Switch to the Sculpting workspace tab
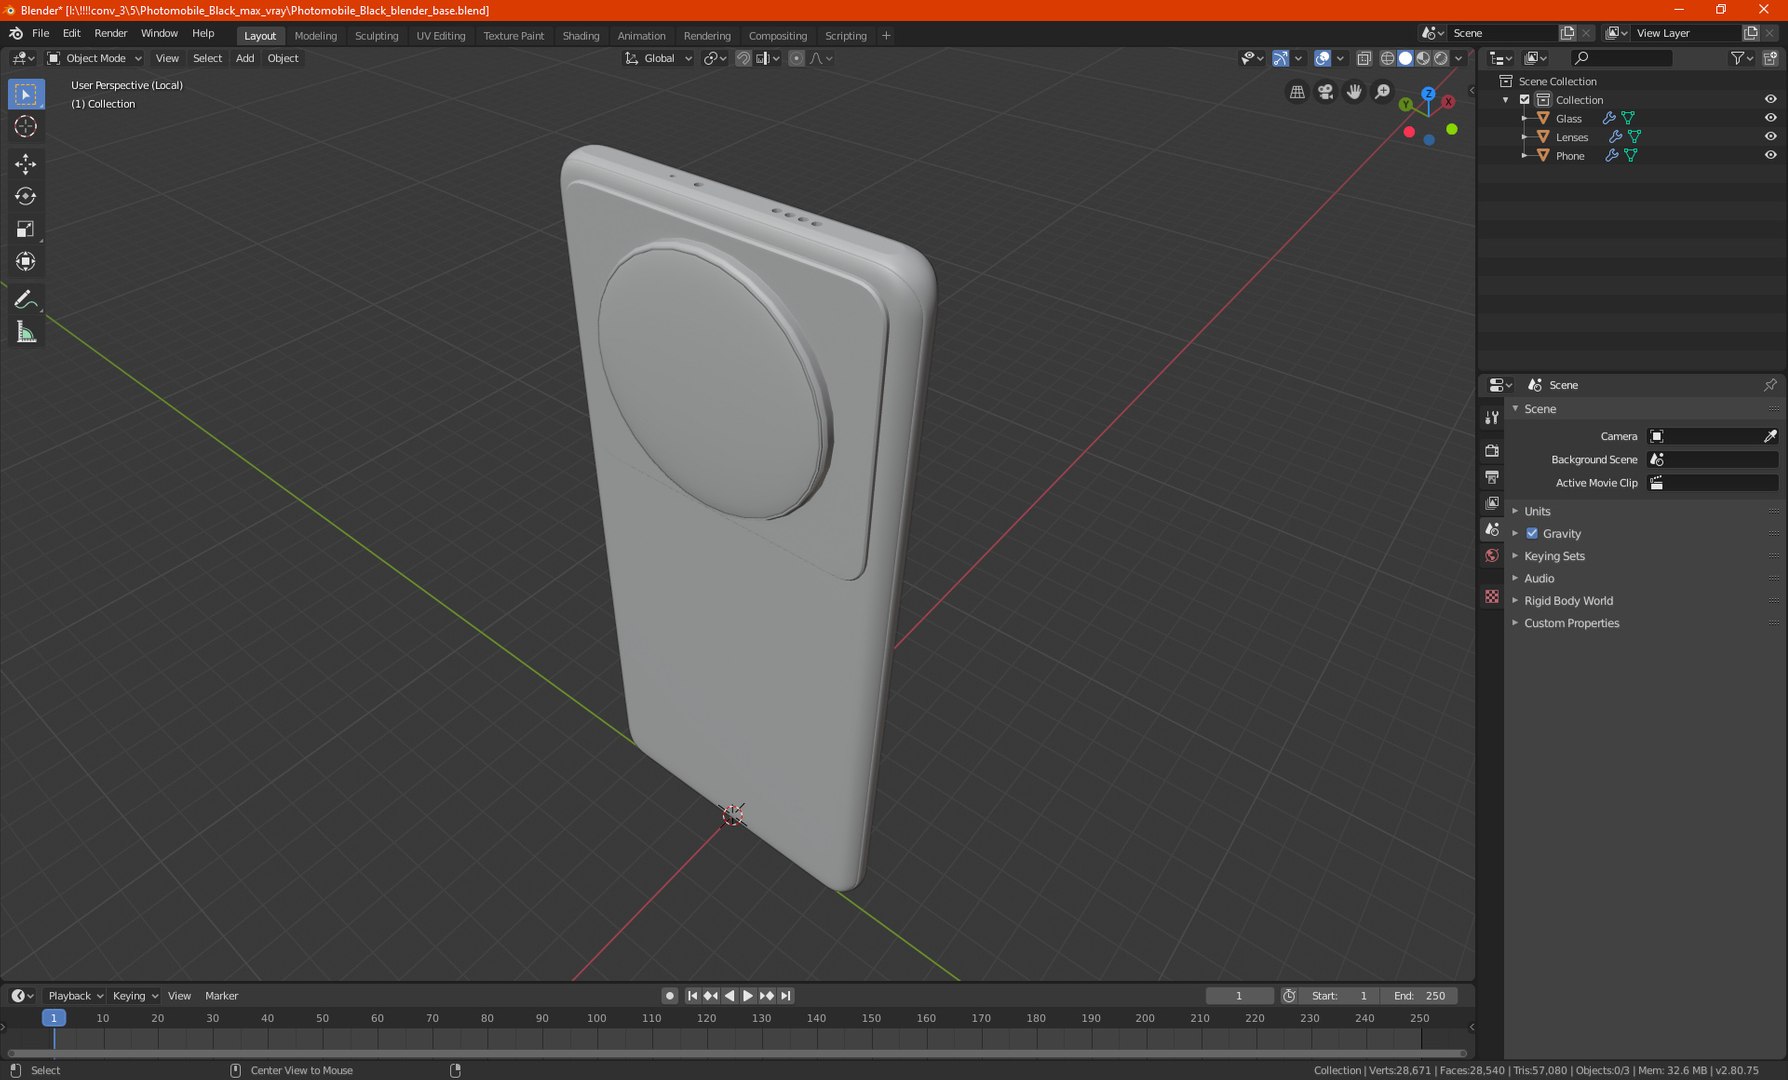The height and width of the screenshot is (1080, 1788). [x=376, y=35]
